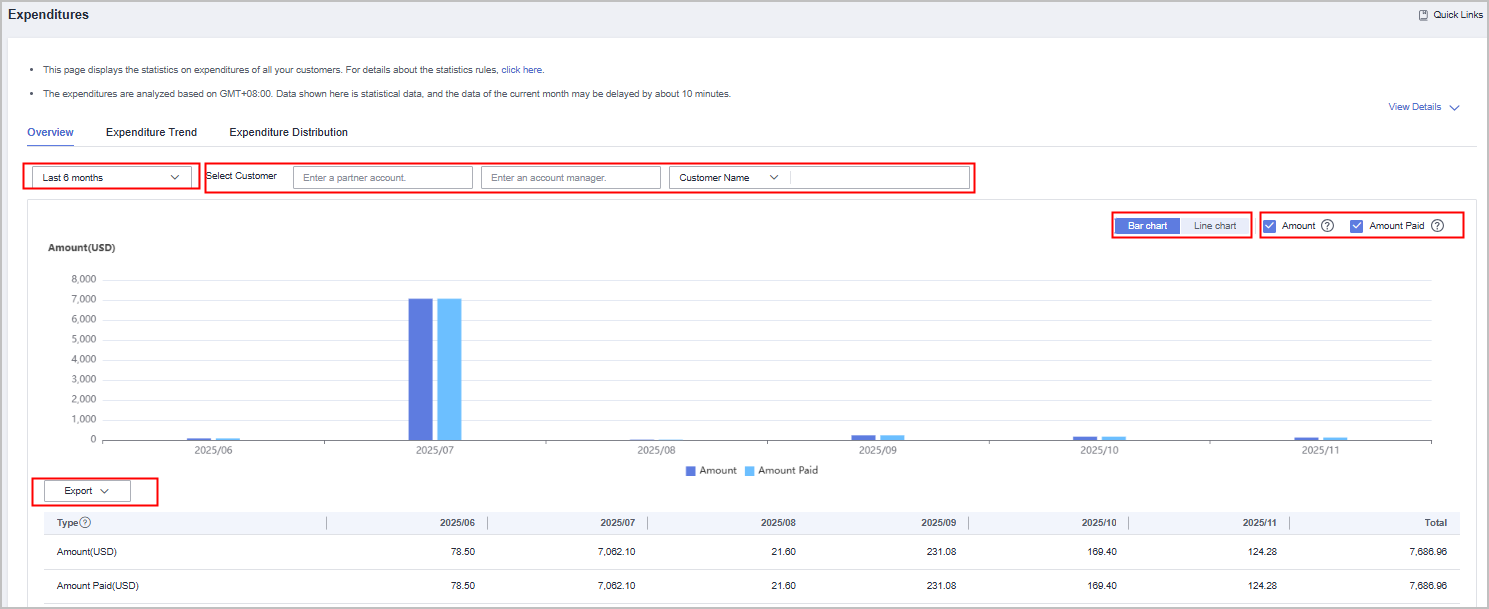The height and width of the screenshot is (609, 1489).
Task: Expand the Export dropdown button
Action: pos(86,491)
